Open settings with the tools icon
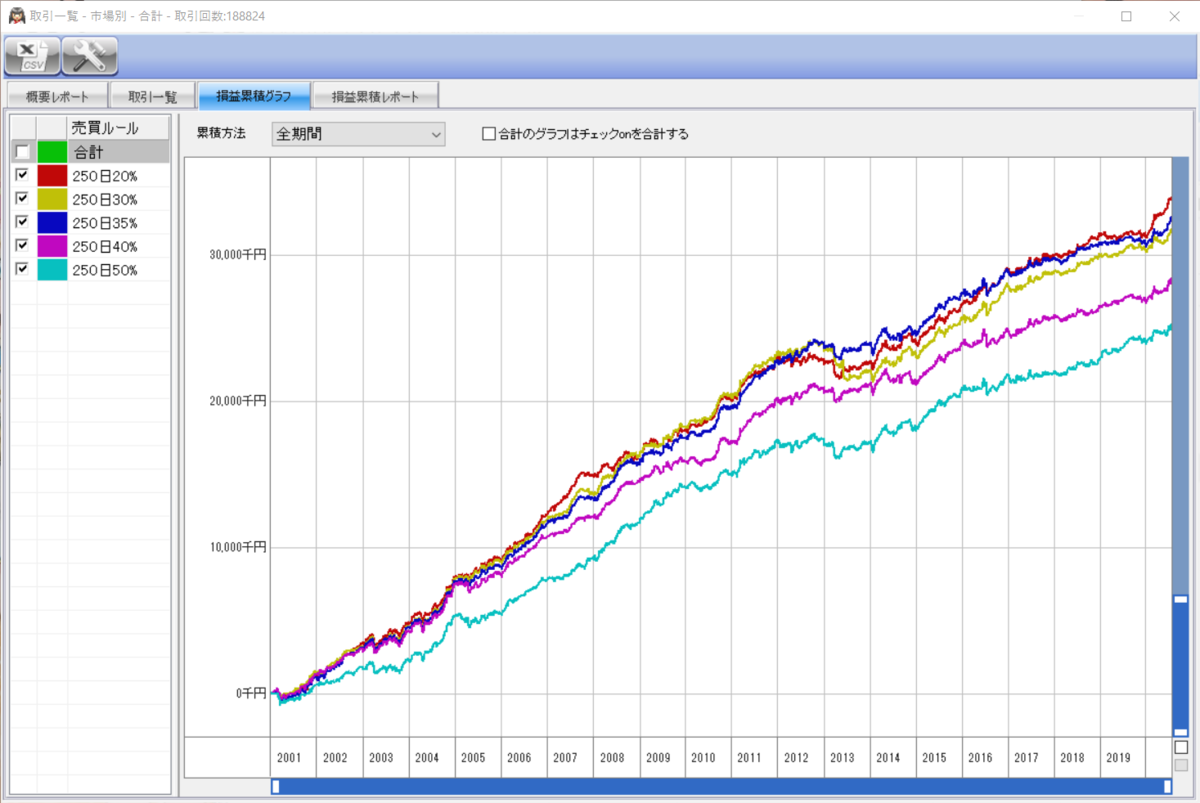1200x803 pixels. (90, 56)
